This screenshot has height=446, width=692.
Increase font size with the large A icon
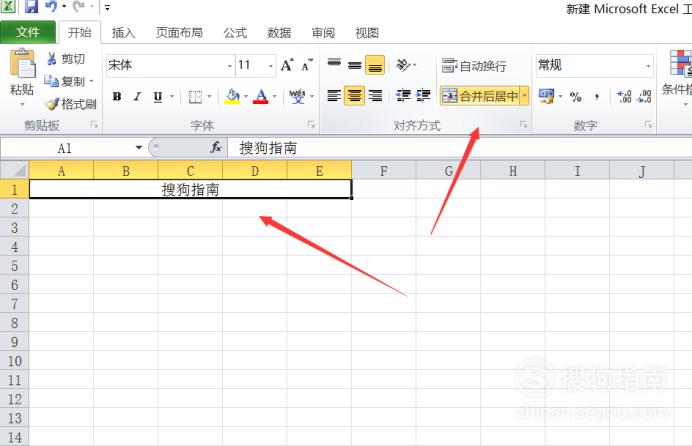[287, 65]
